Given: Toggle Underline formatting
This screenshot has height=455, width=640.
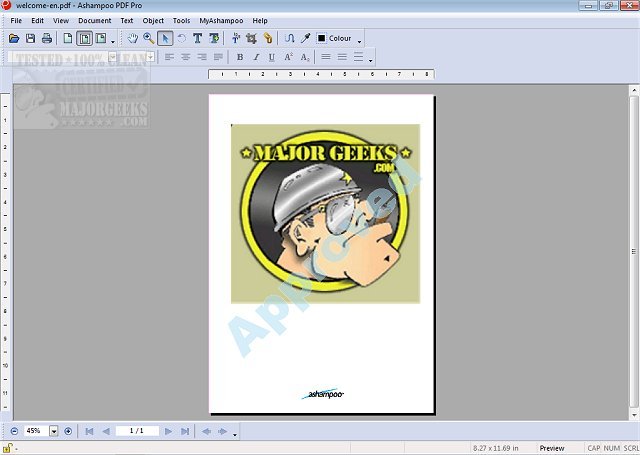Looking at the screenshot, I should [272, 57].
